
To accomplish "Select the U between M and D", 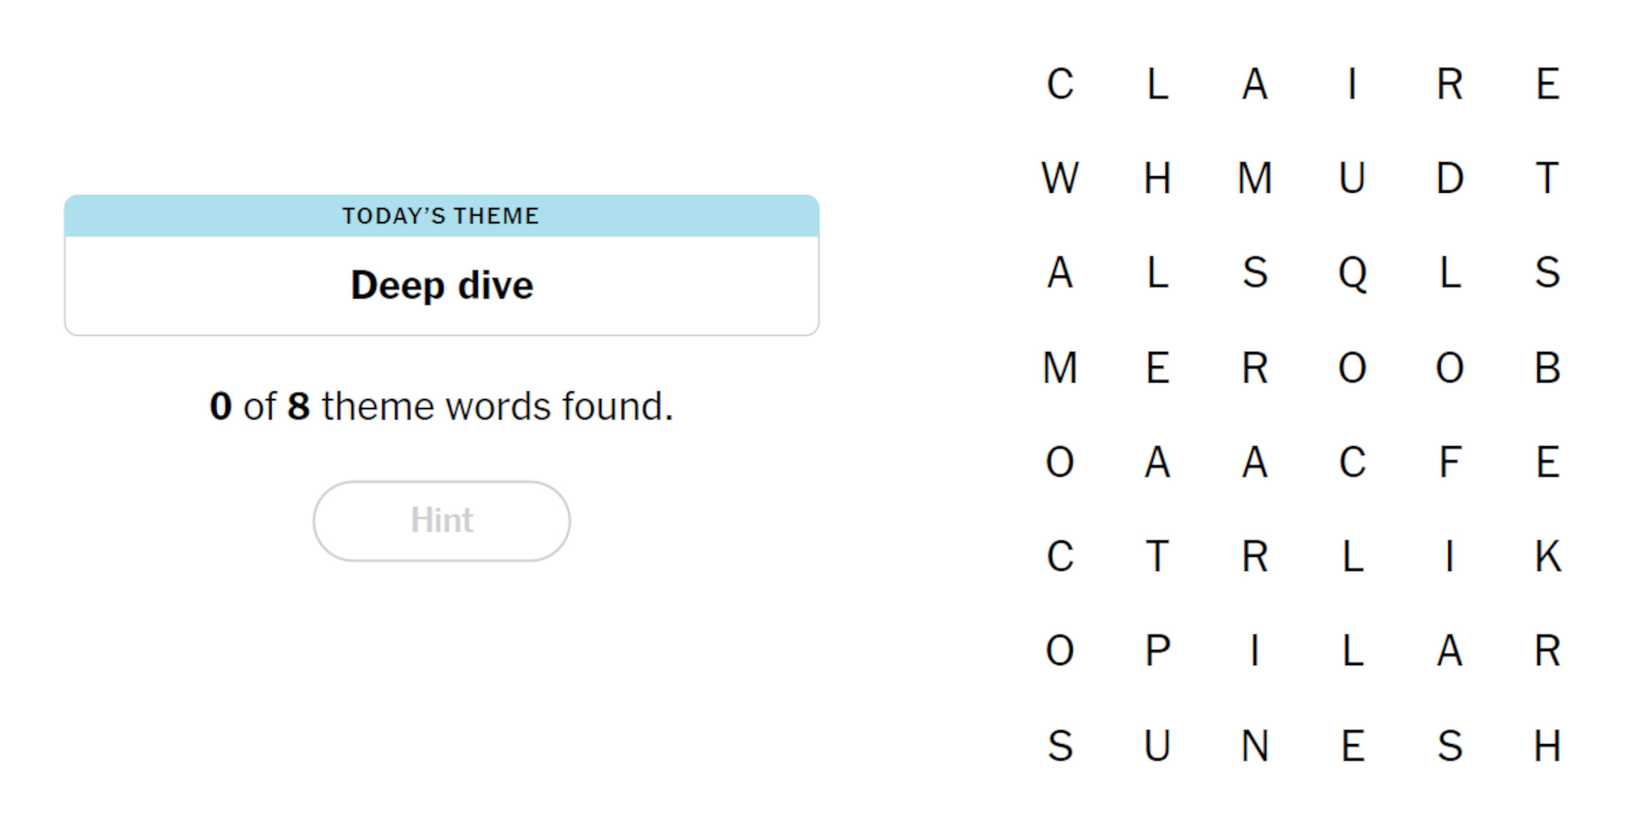I will pyautogui.click(x=1352, y=179).
